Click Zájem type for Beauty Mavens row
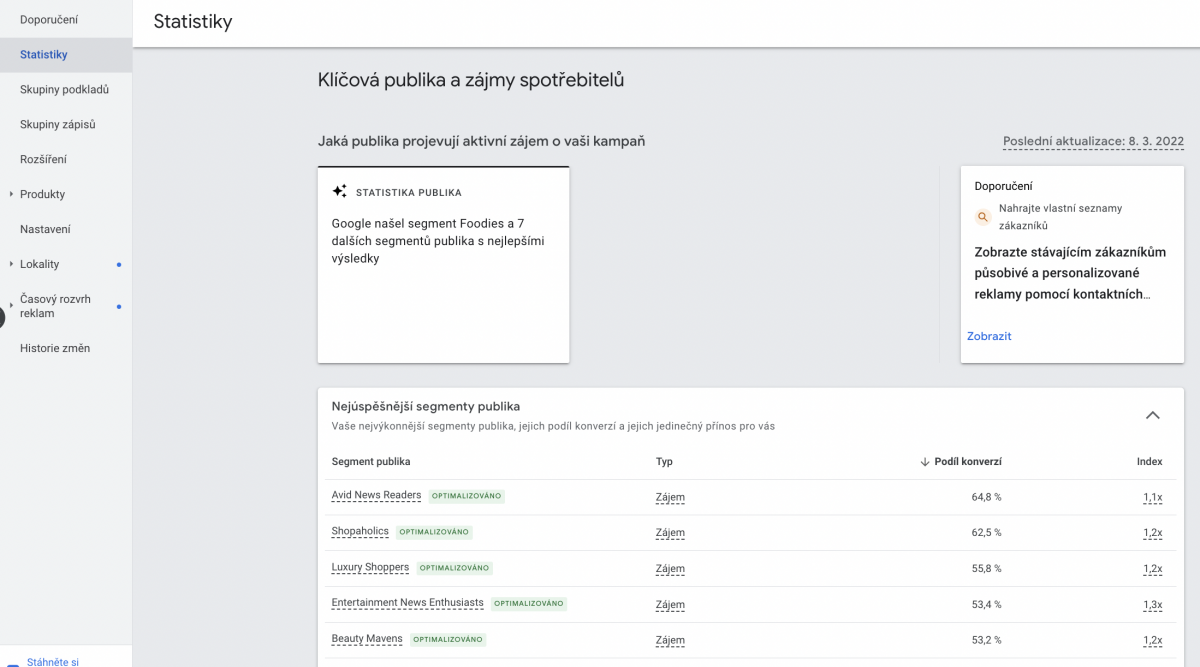This screenshot has width=1200, height=667. pyautogui.click(x=670, y=640)
